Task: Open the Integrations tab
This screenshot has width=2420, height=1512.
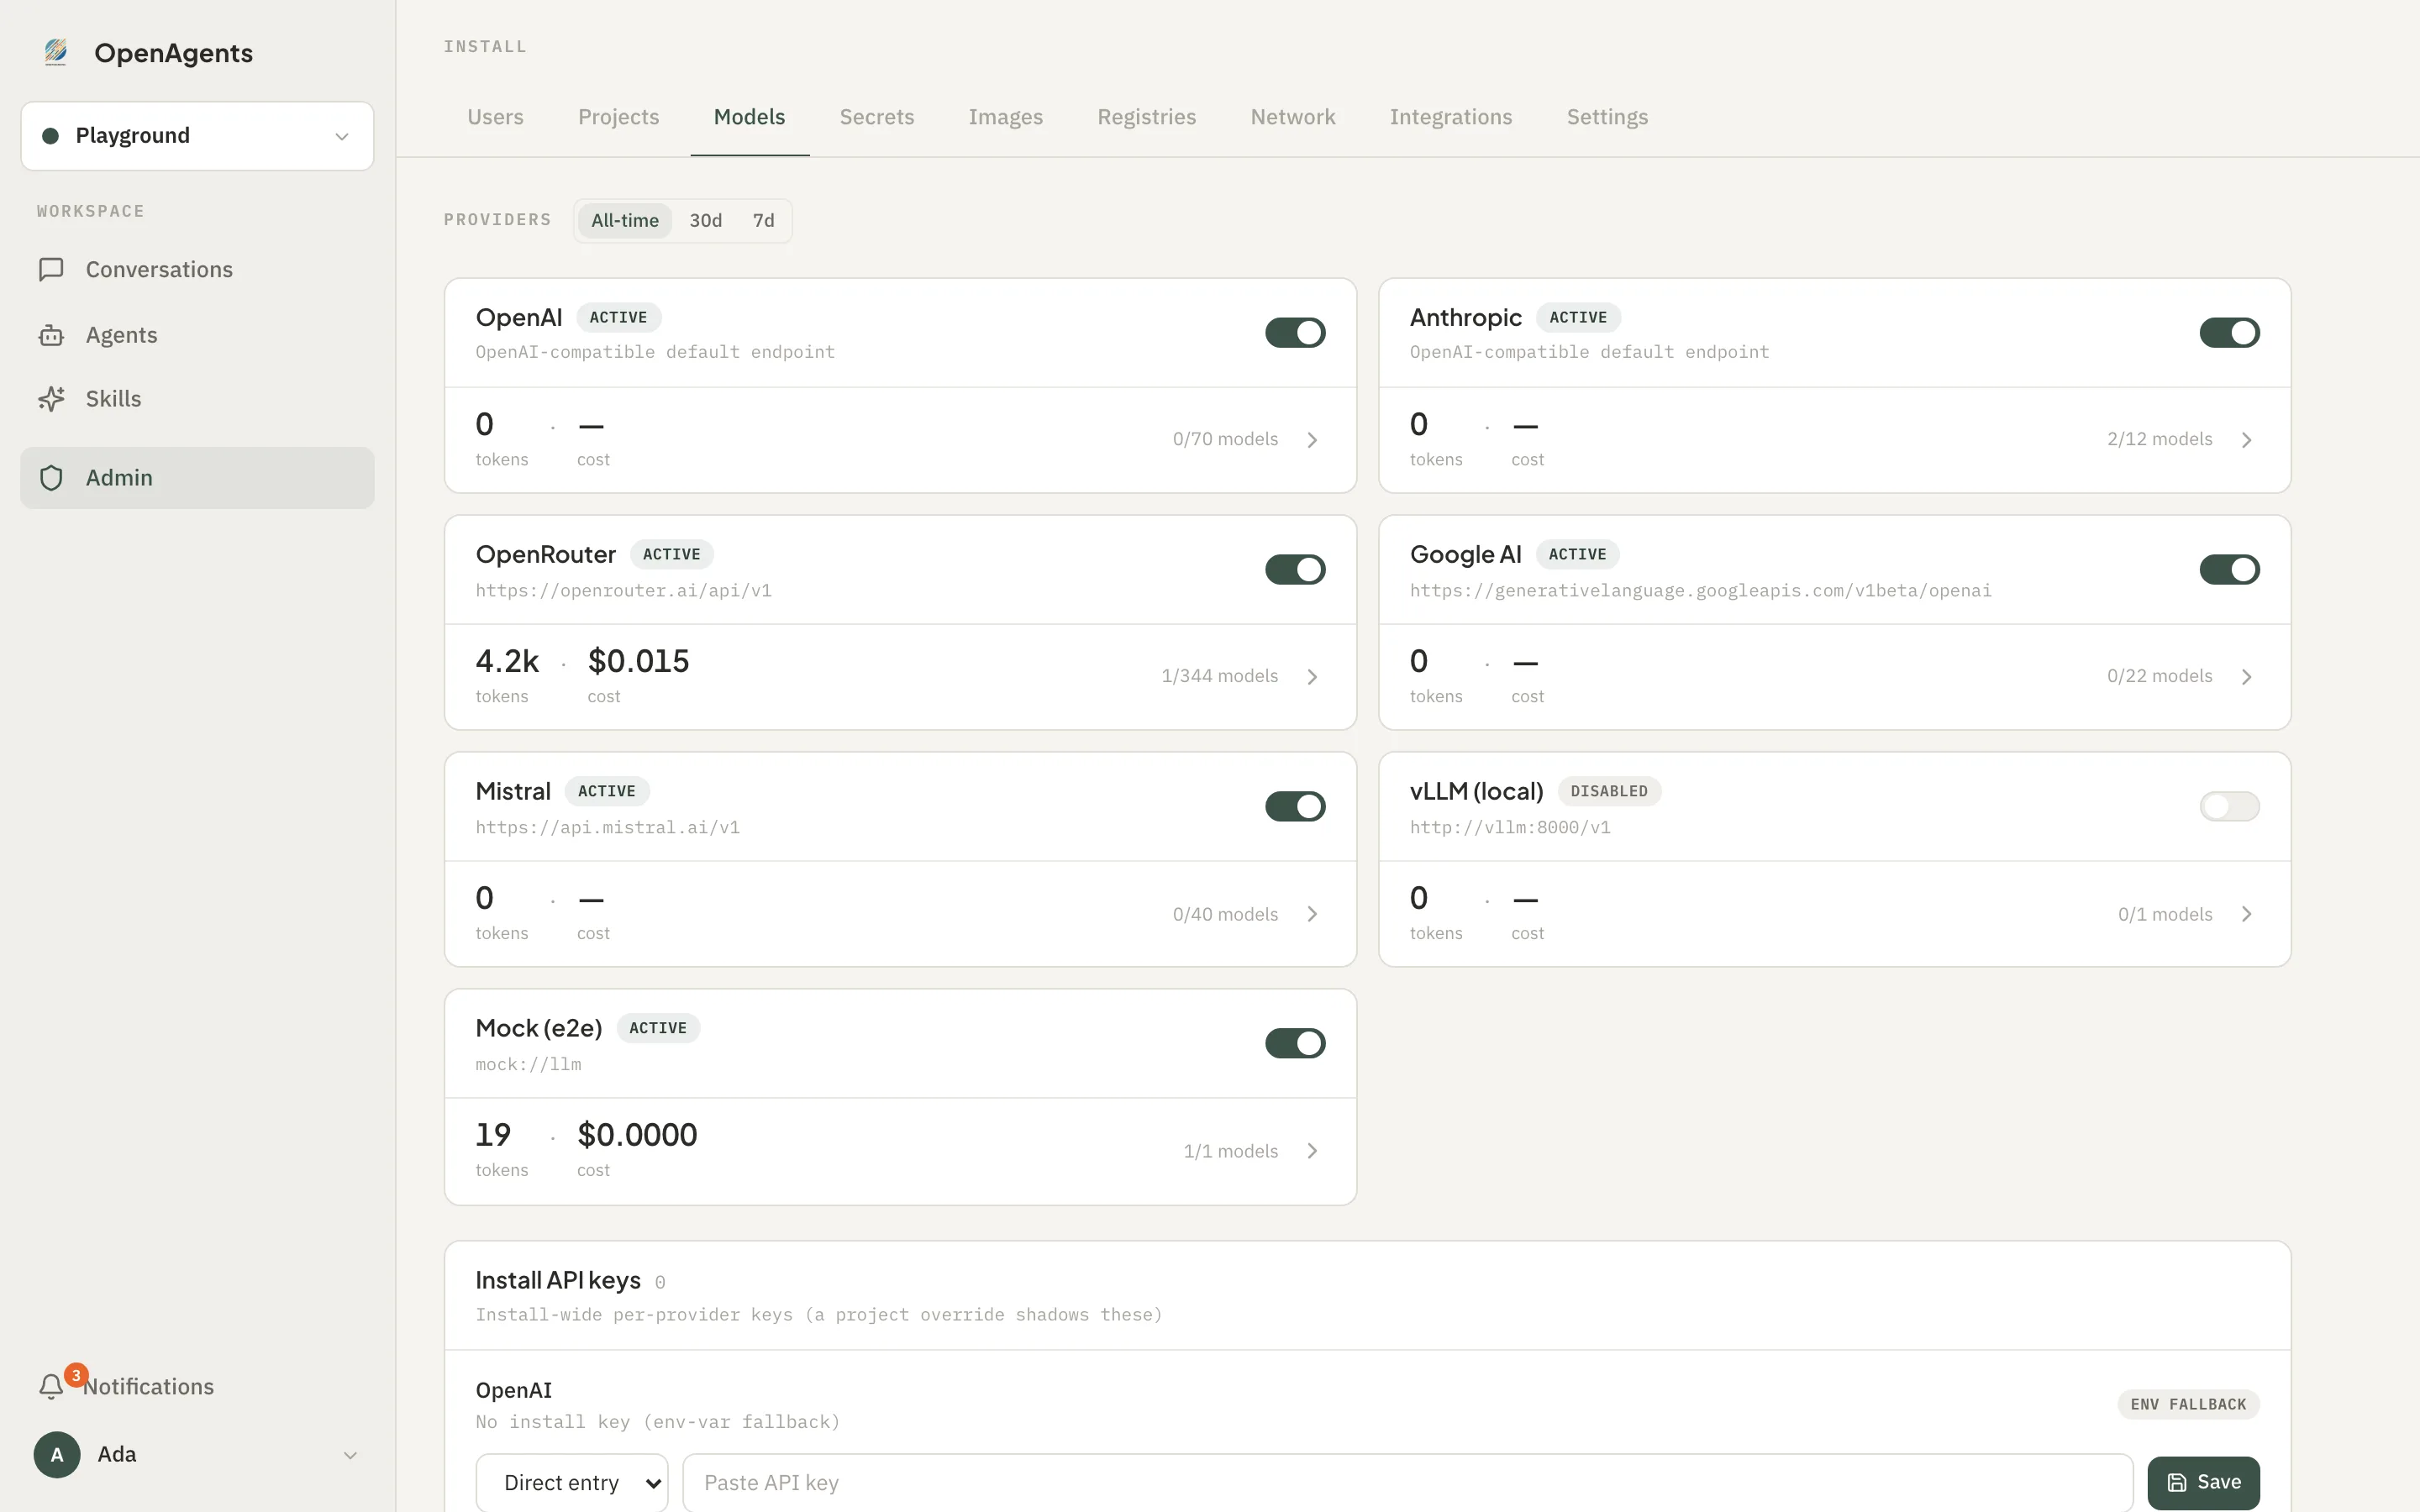Action: pos(1450,117)
